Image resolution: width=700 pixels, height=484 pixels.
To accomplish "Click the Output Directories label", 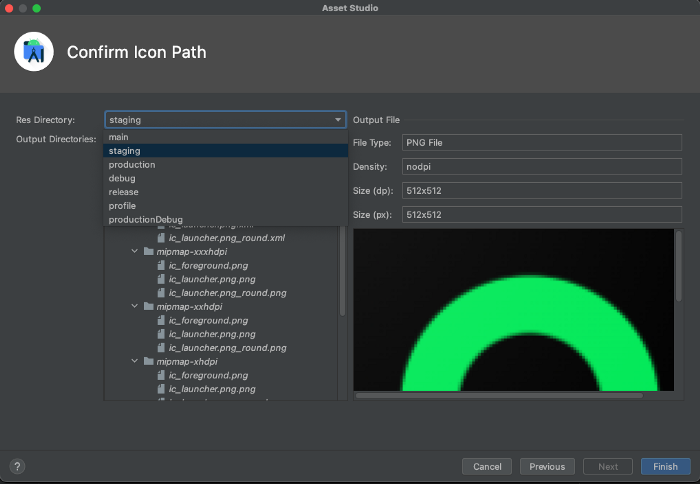I will (56, 139).
